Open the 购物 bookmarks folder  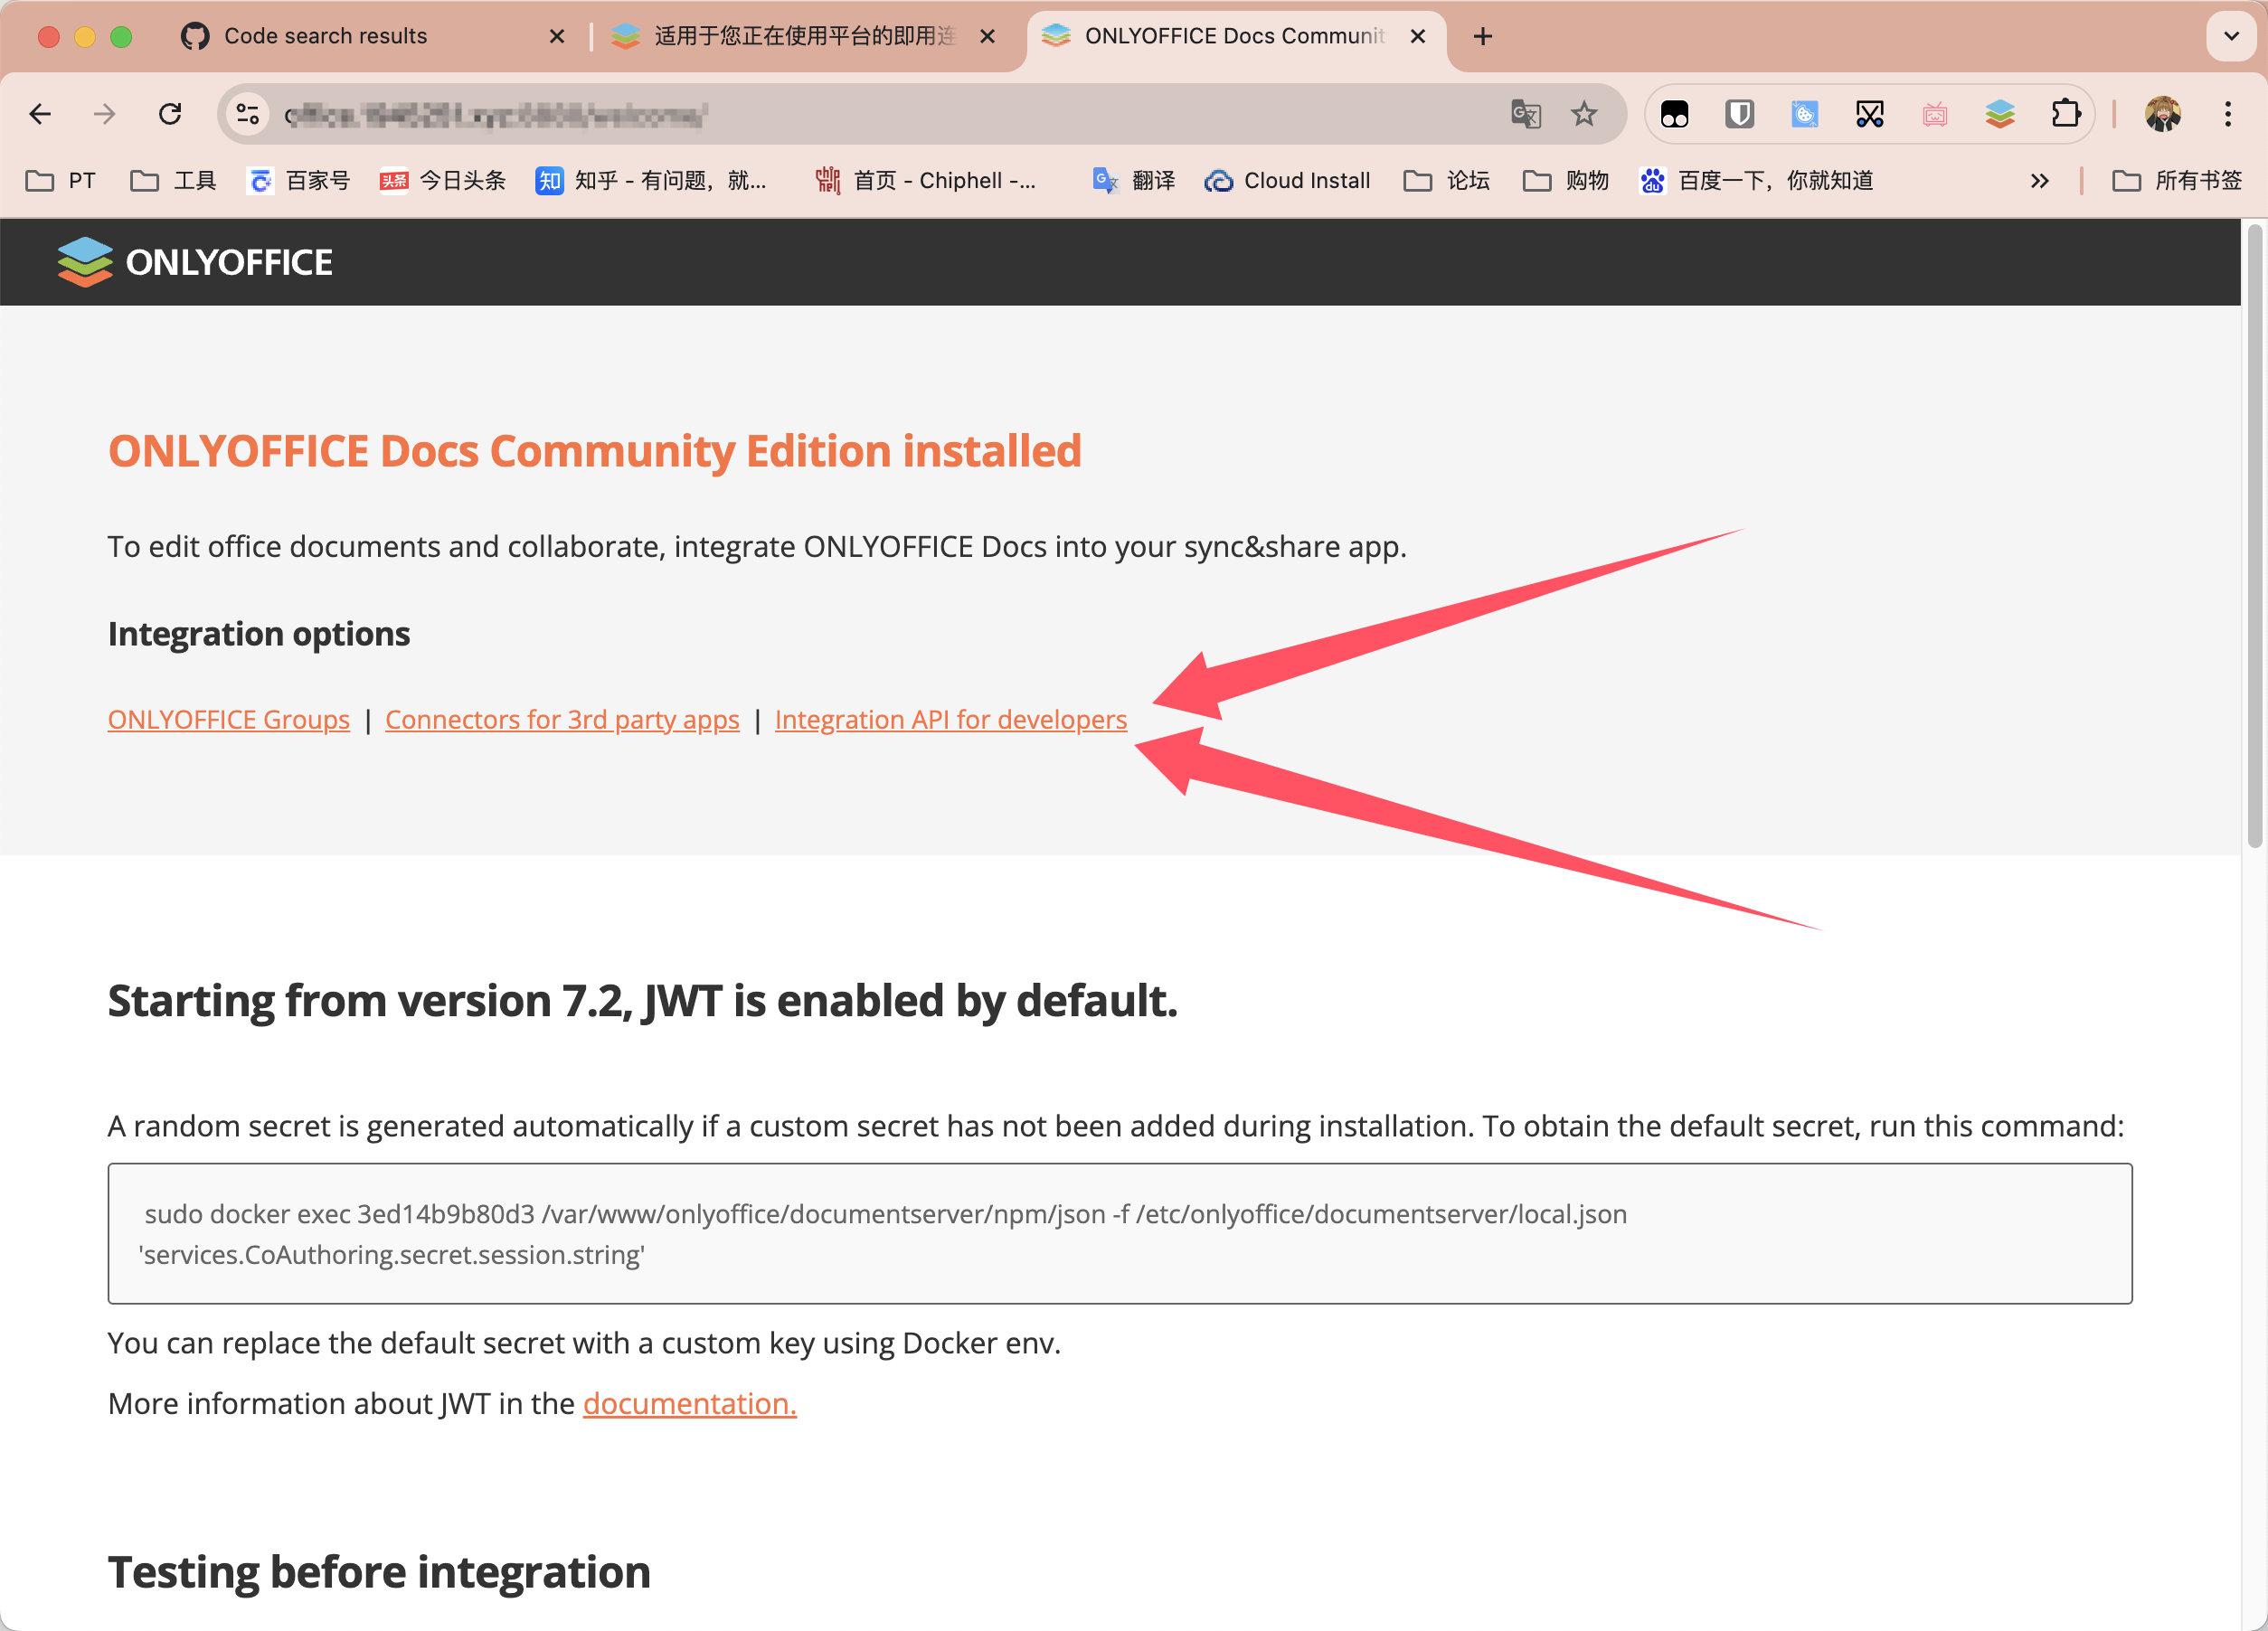pyautogui.click(x=1566, y=181)
